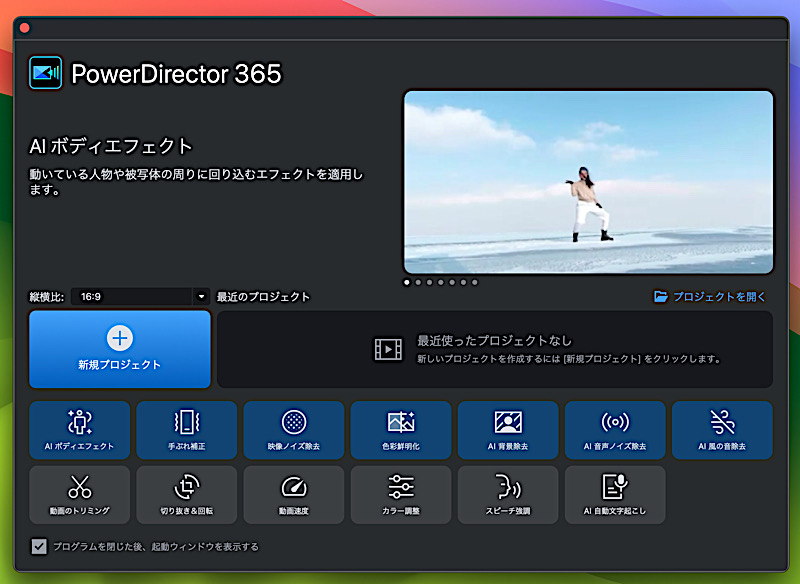Open the 動画のトリミング trimming tool
Viewport: 800px width, 584px height.
(81, 494)
